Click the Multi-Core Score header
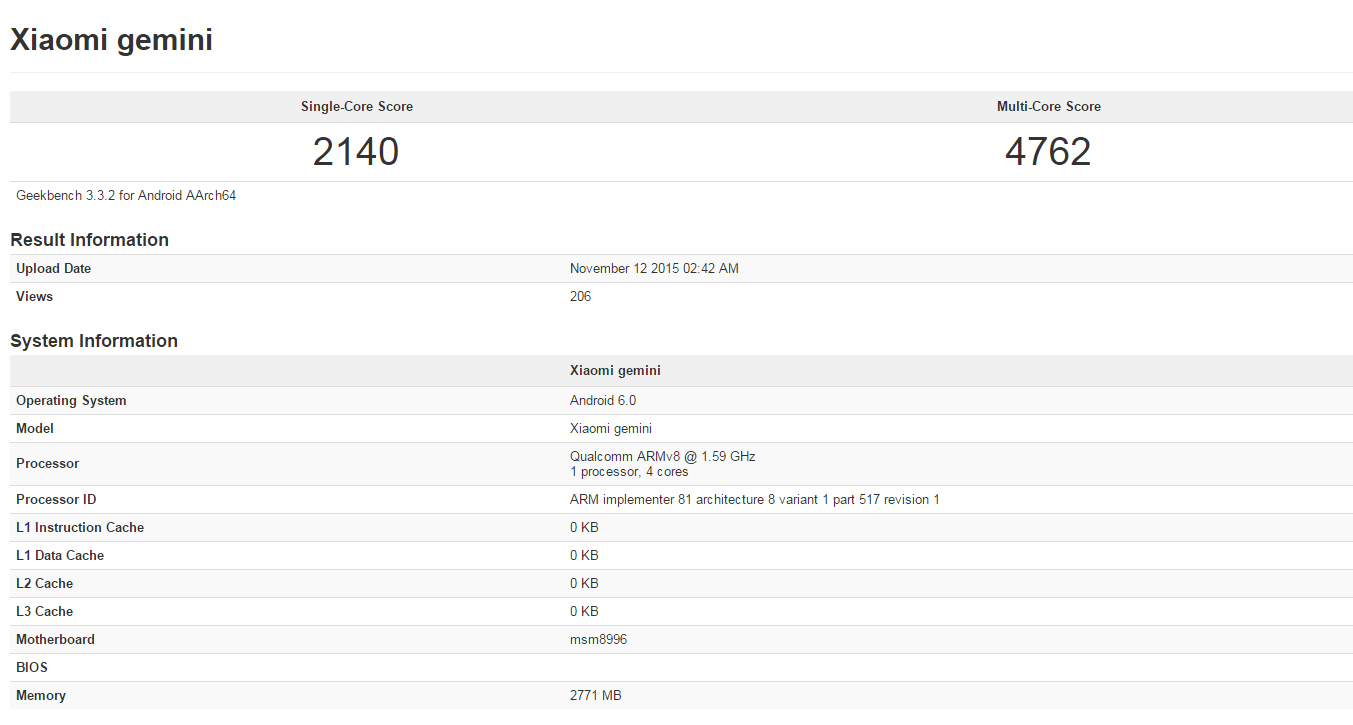This screenshot has height=725, width=1353. point(1048,107)
